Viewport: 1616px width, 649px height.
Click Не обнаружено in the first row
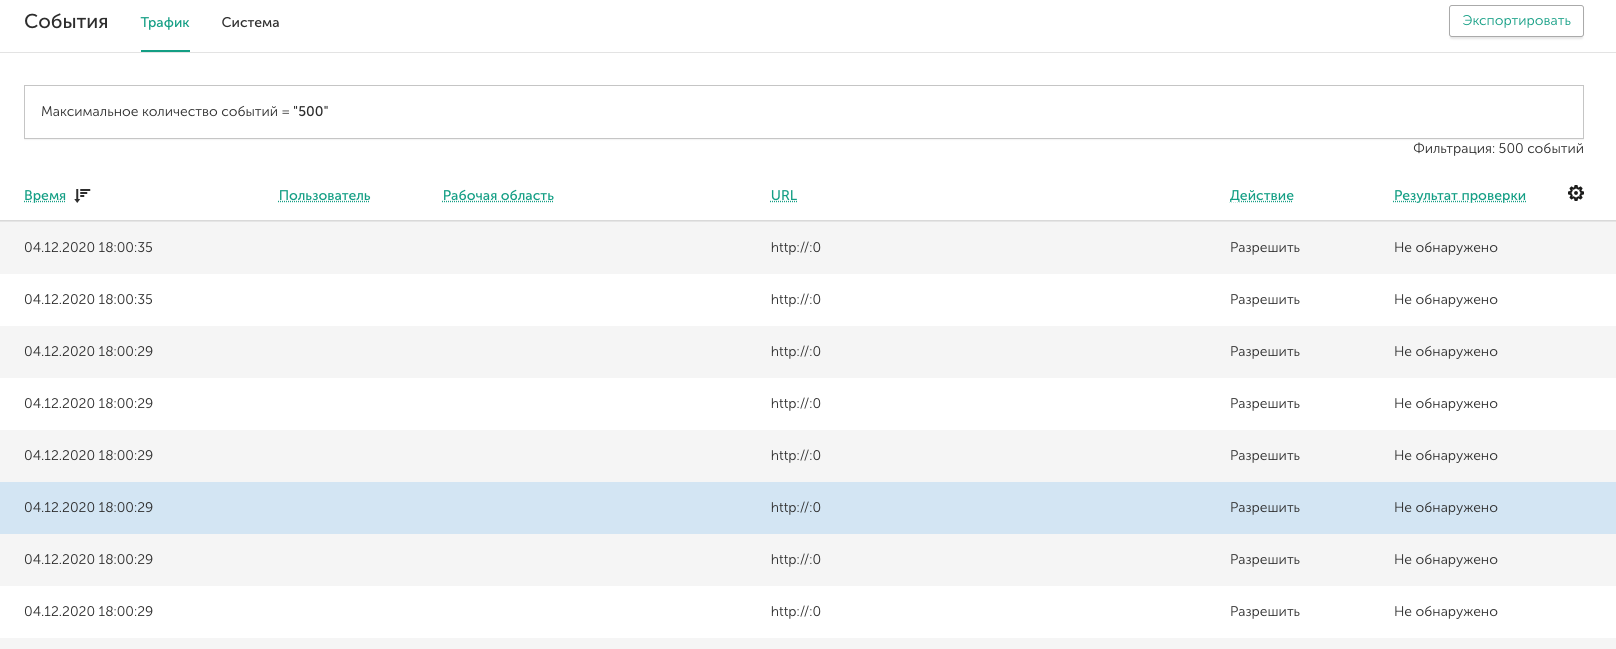tap(1445, 247)
